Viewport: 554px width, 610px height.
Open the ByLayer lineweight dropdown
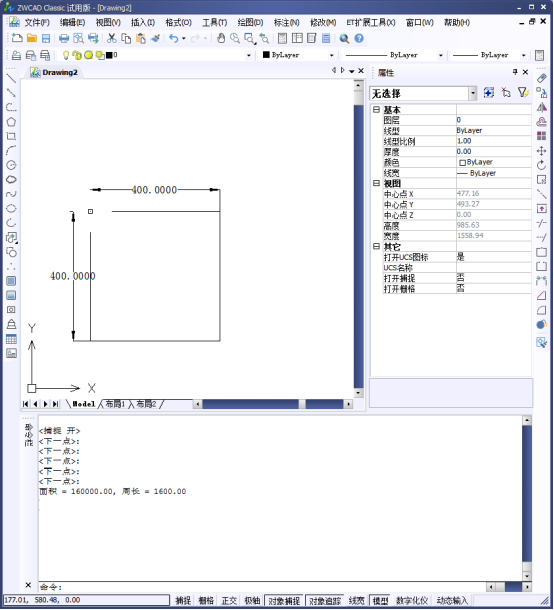coord(524,55)
